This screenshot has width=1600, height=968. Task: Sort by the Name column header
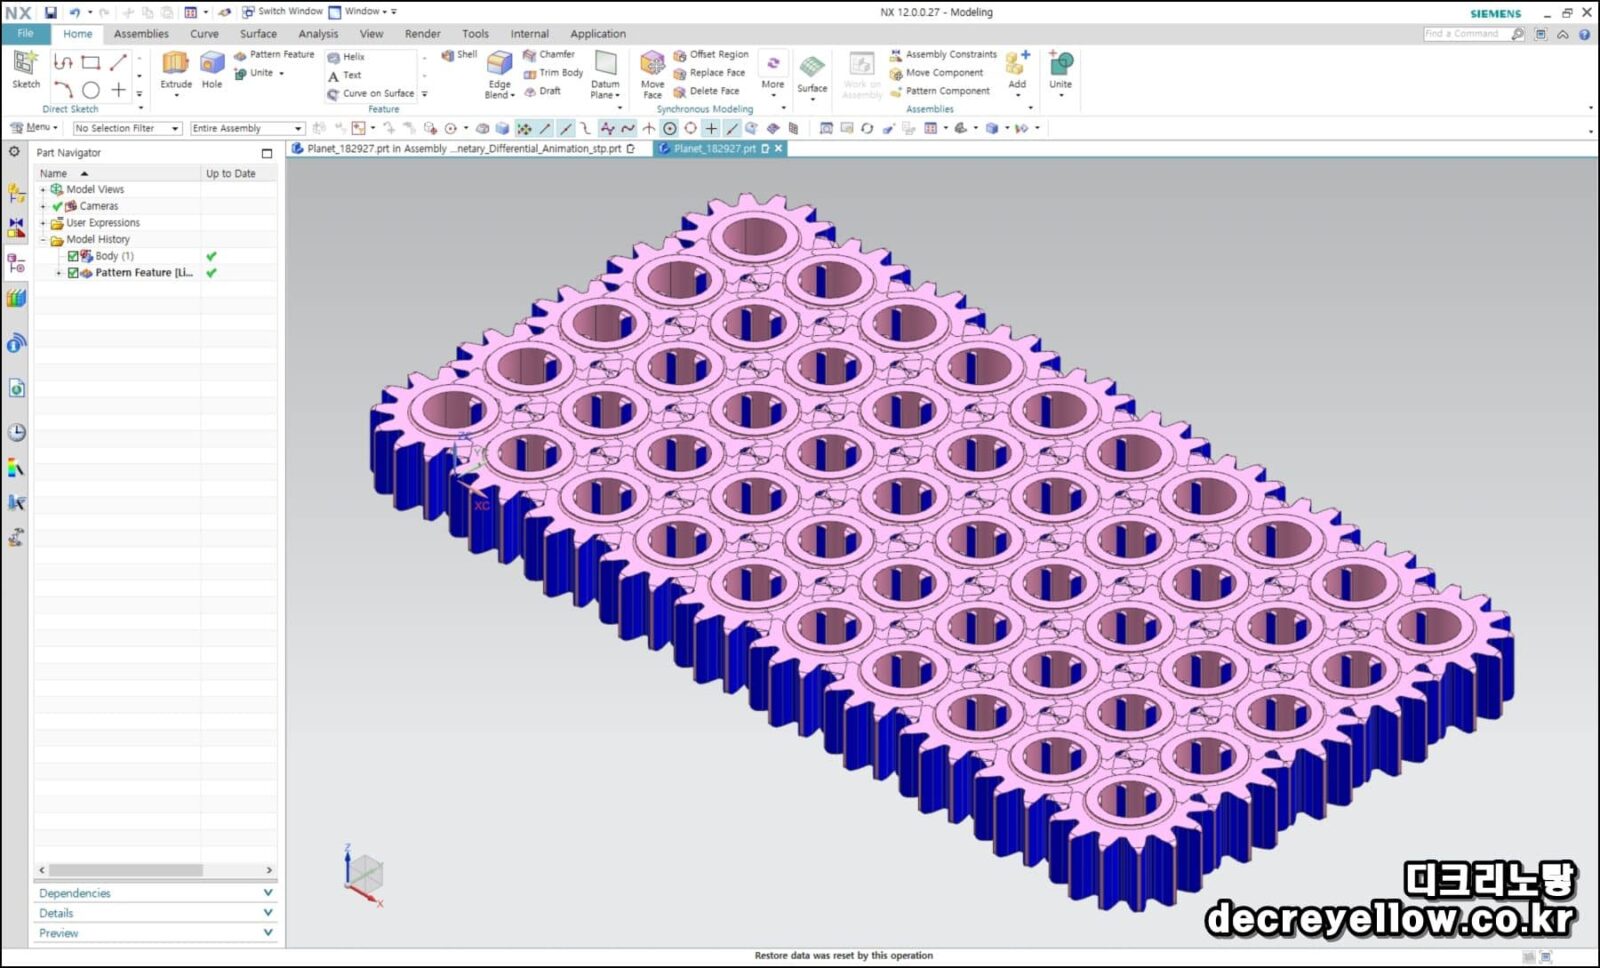pyautogui.click(x=117, y=174)
